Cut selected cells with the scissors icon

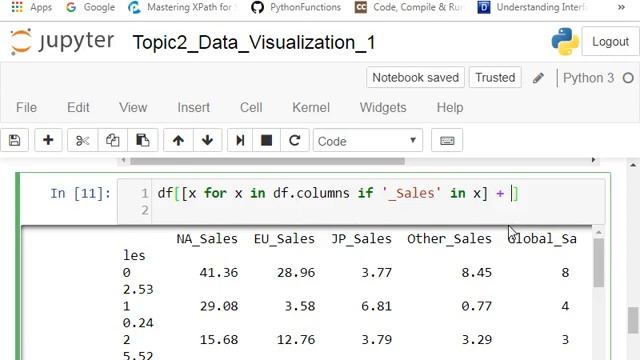(82, 140)
